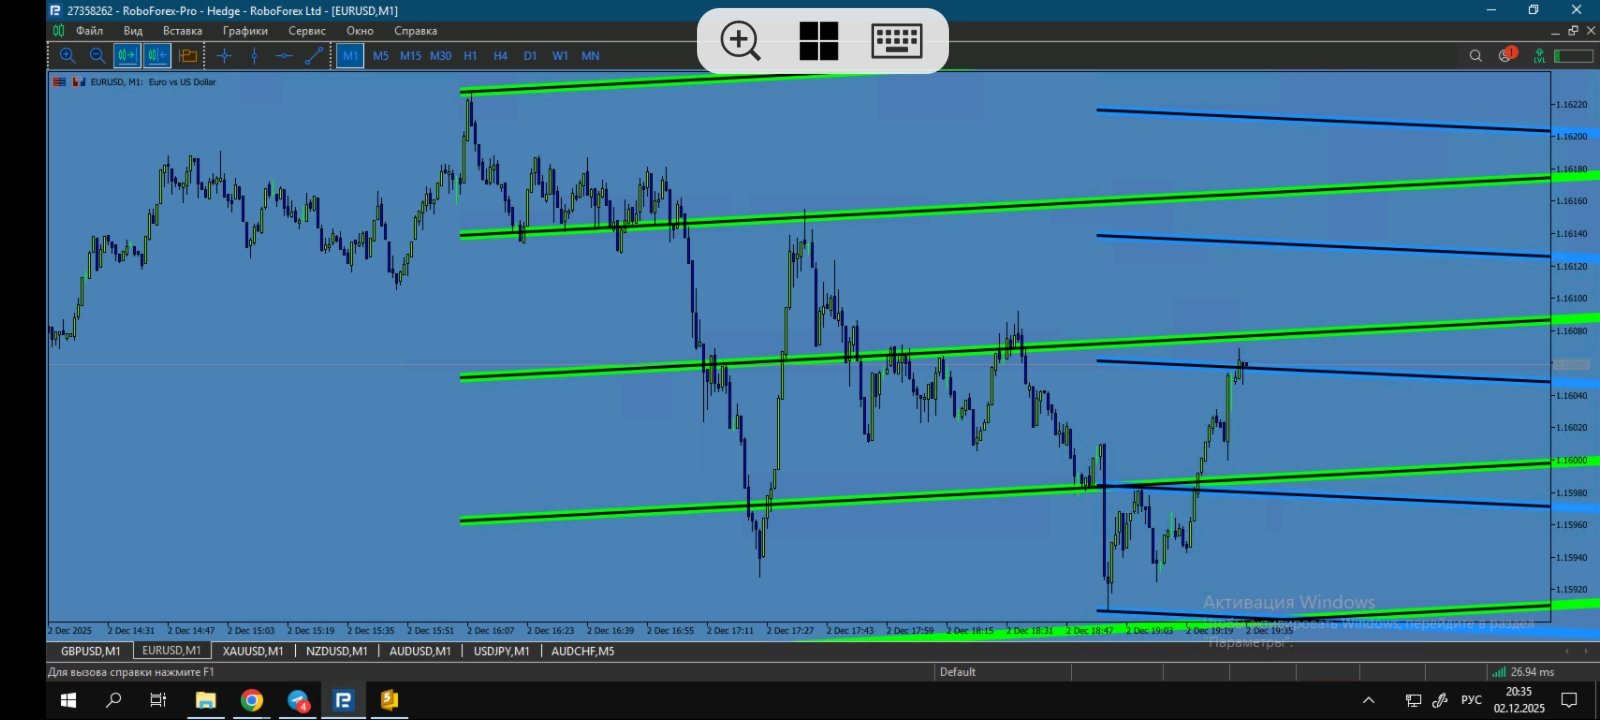This screenshot has height=720, width=1600.
Task: Open File Explorer from taskbar
Action: pos(205,700)
